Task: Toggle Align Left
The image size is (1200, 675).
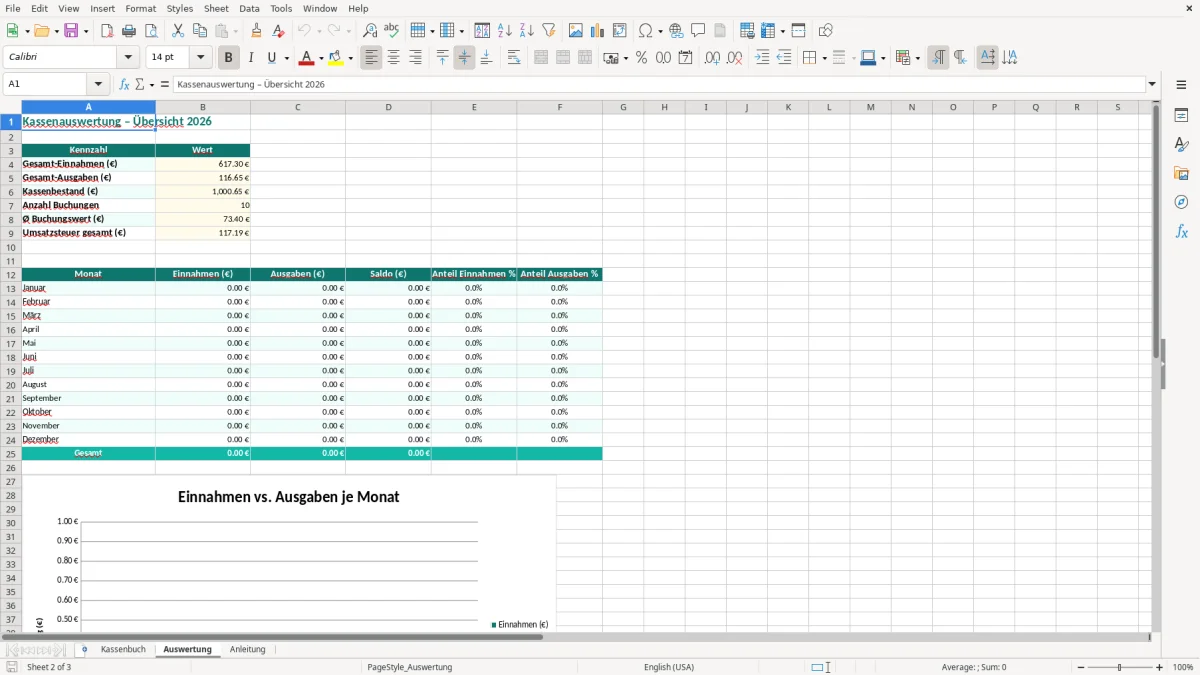Action: click(371, 58)
